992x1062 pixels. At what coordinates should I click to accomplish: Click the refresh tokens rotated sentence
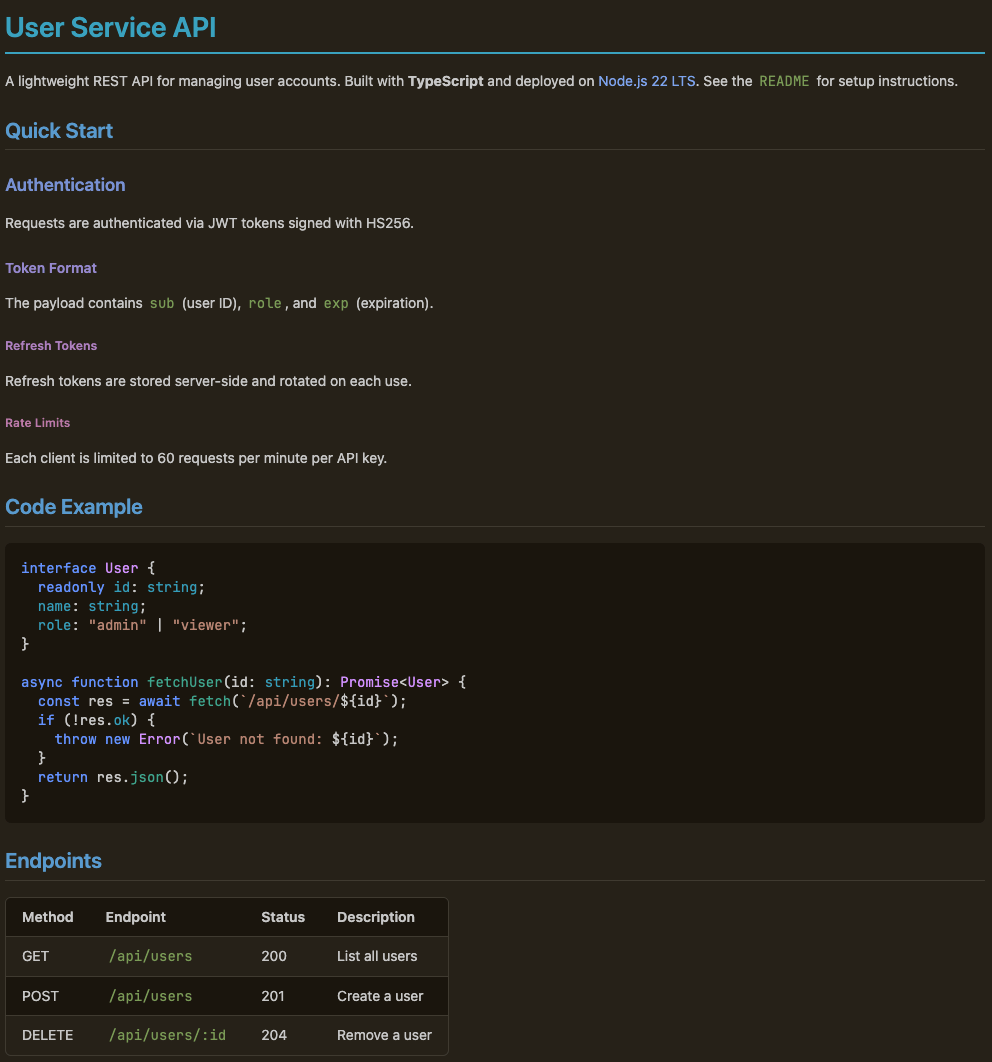click(x=209, y=381)
